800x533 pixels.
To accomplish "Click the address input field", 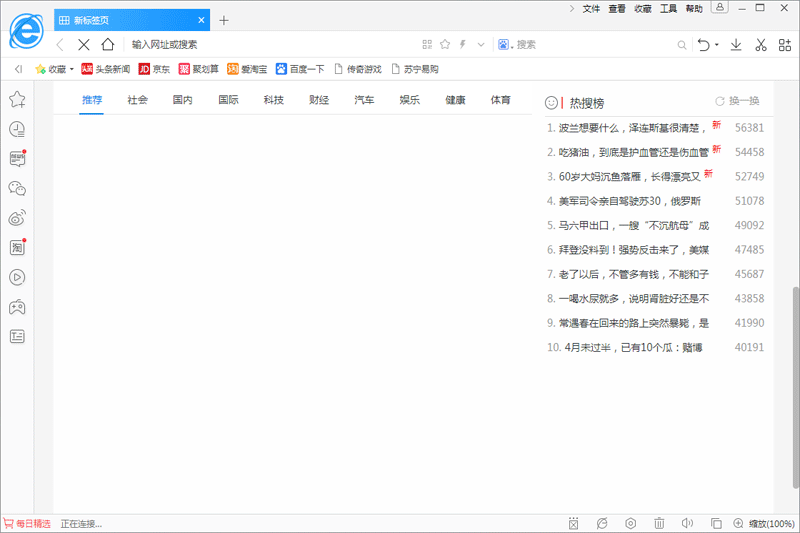I will pos(273,45).
